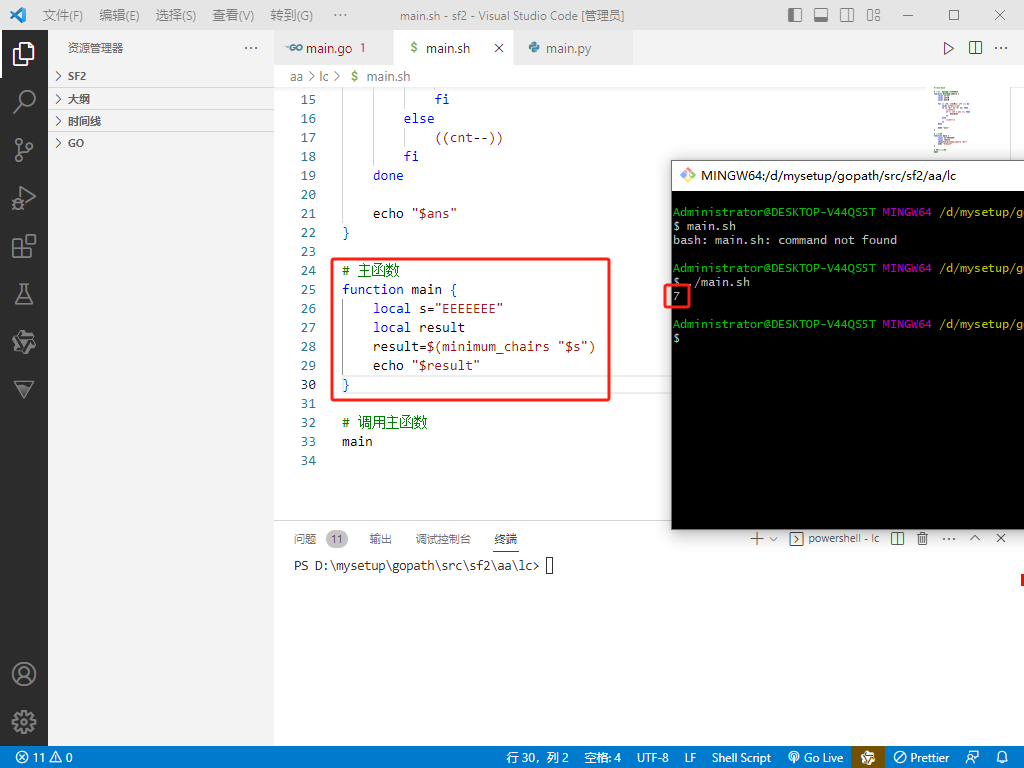Start Go Live server from status bar
This screenshot has width=1024, height=768.
pyautogui.click(x=816, y=758)
